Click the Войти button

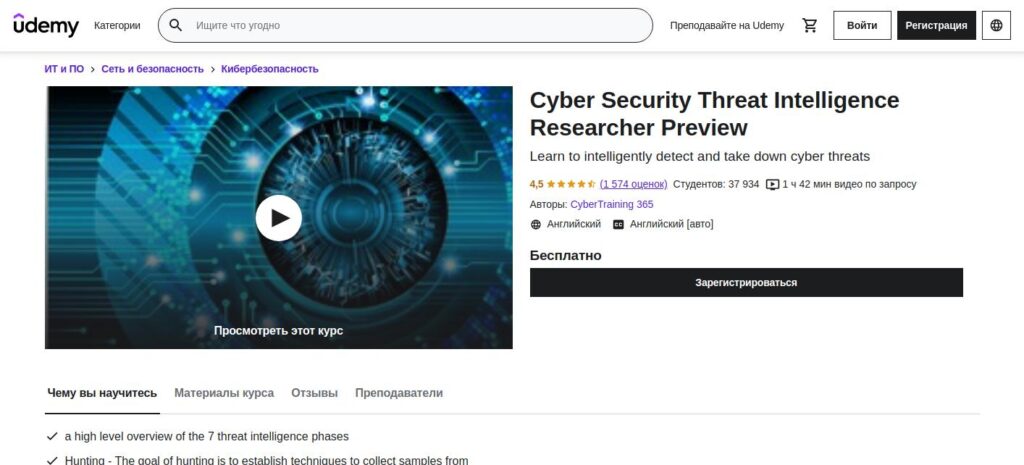[861, 25]
